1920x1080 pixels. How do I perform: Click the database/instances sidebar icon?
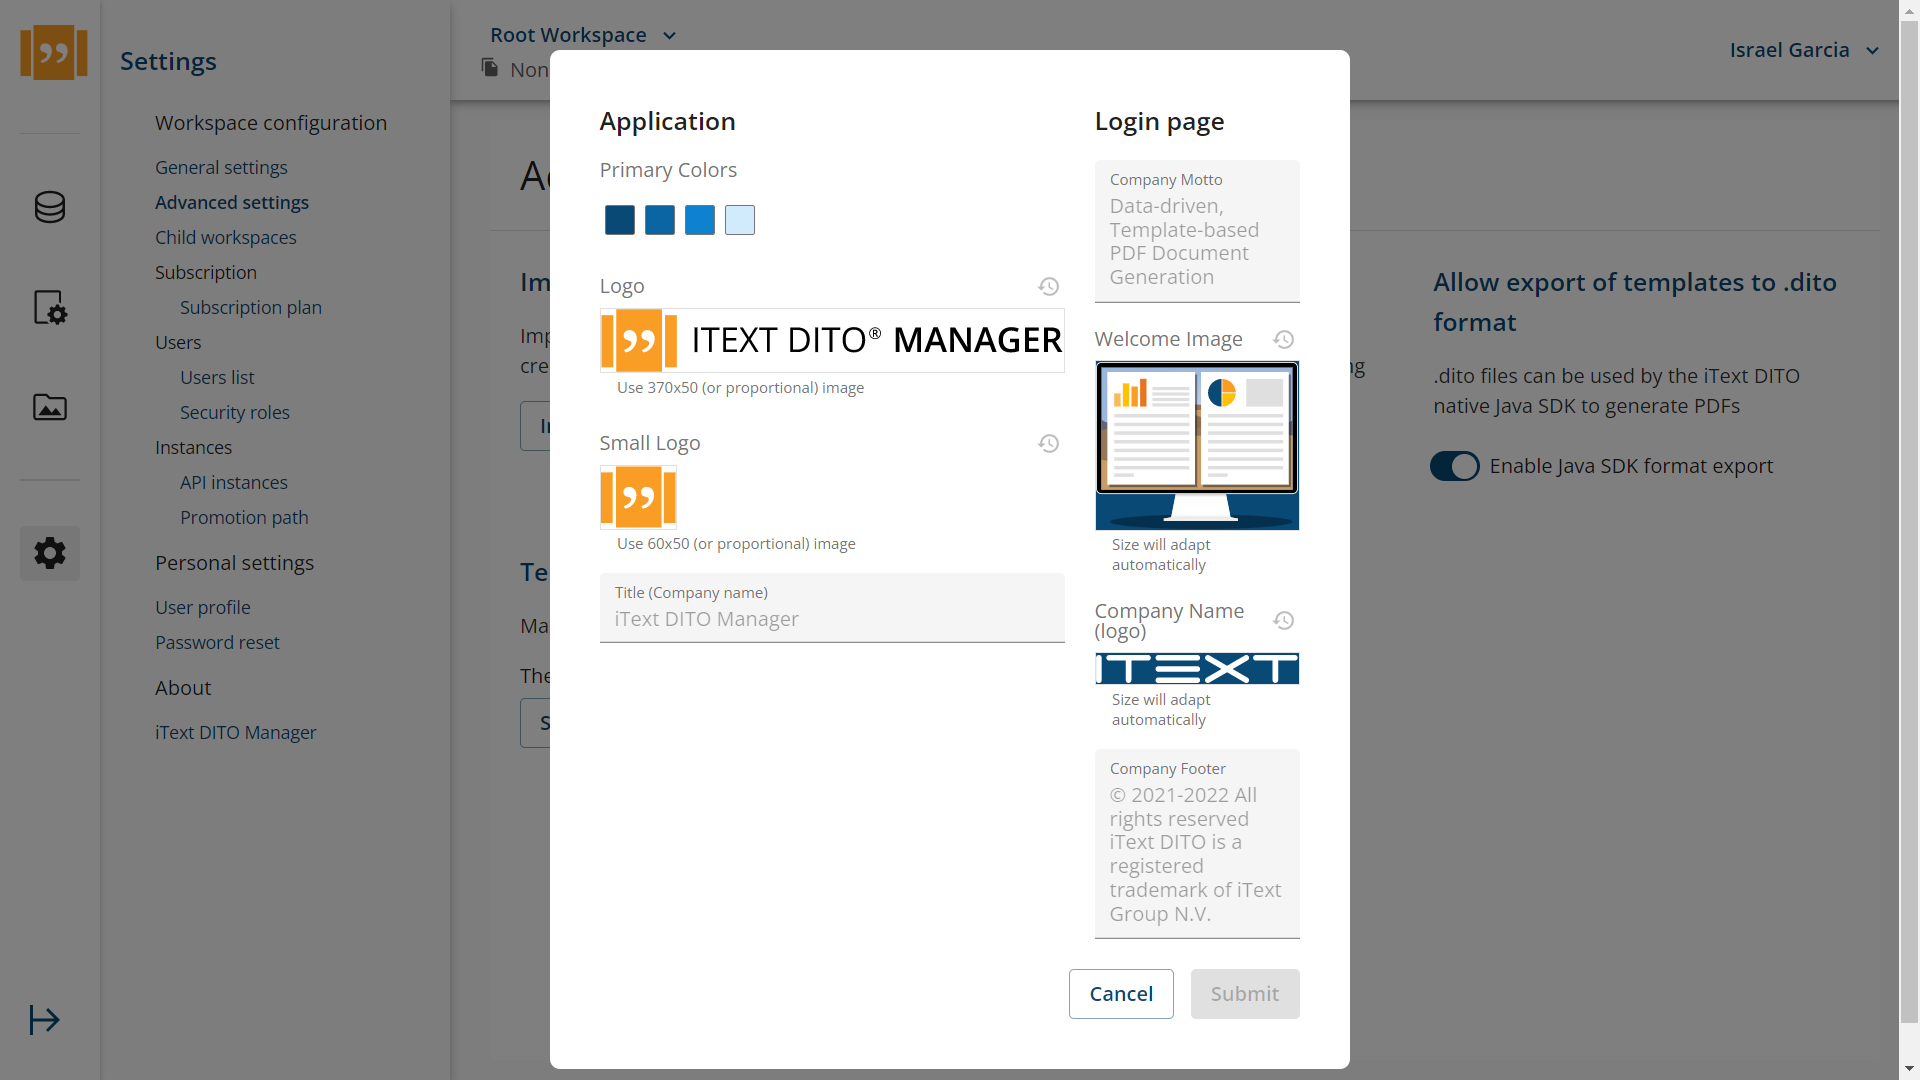click(x=49, y=206)
